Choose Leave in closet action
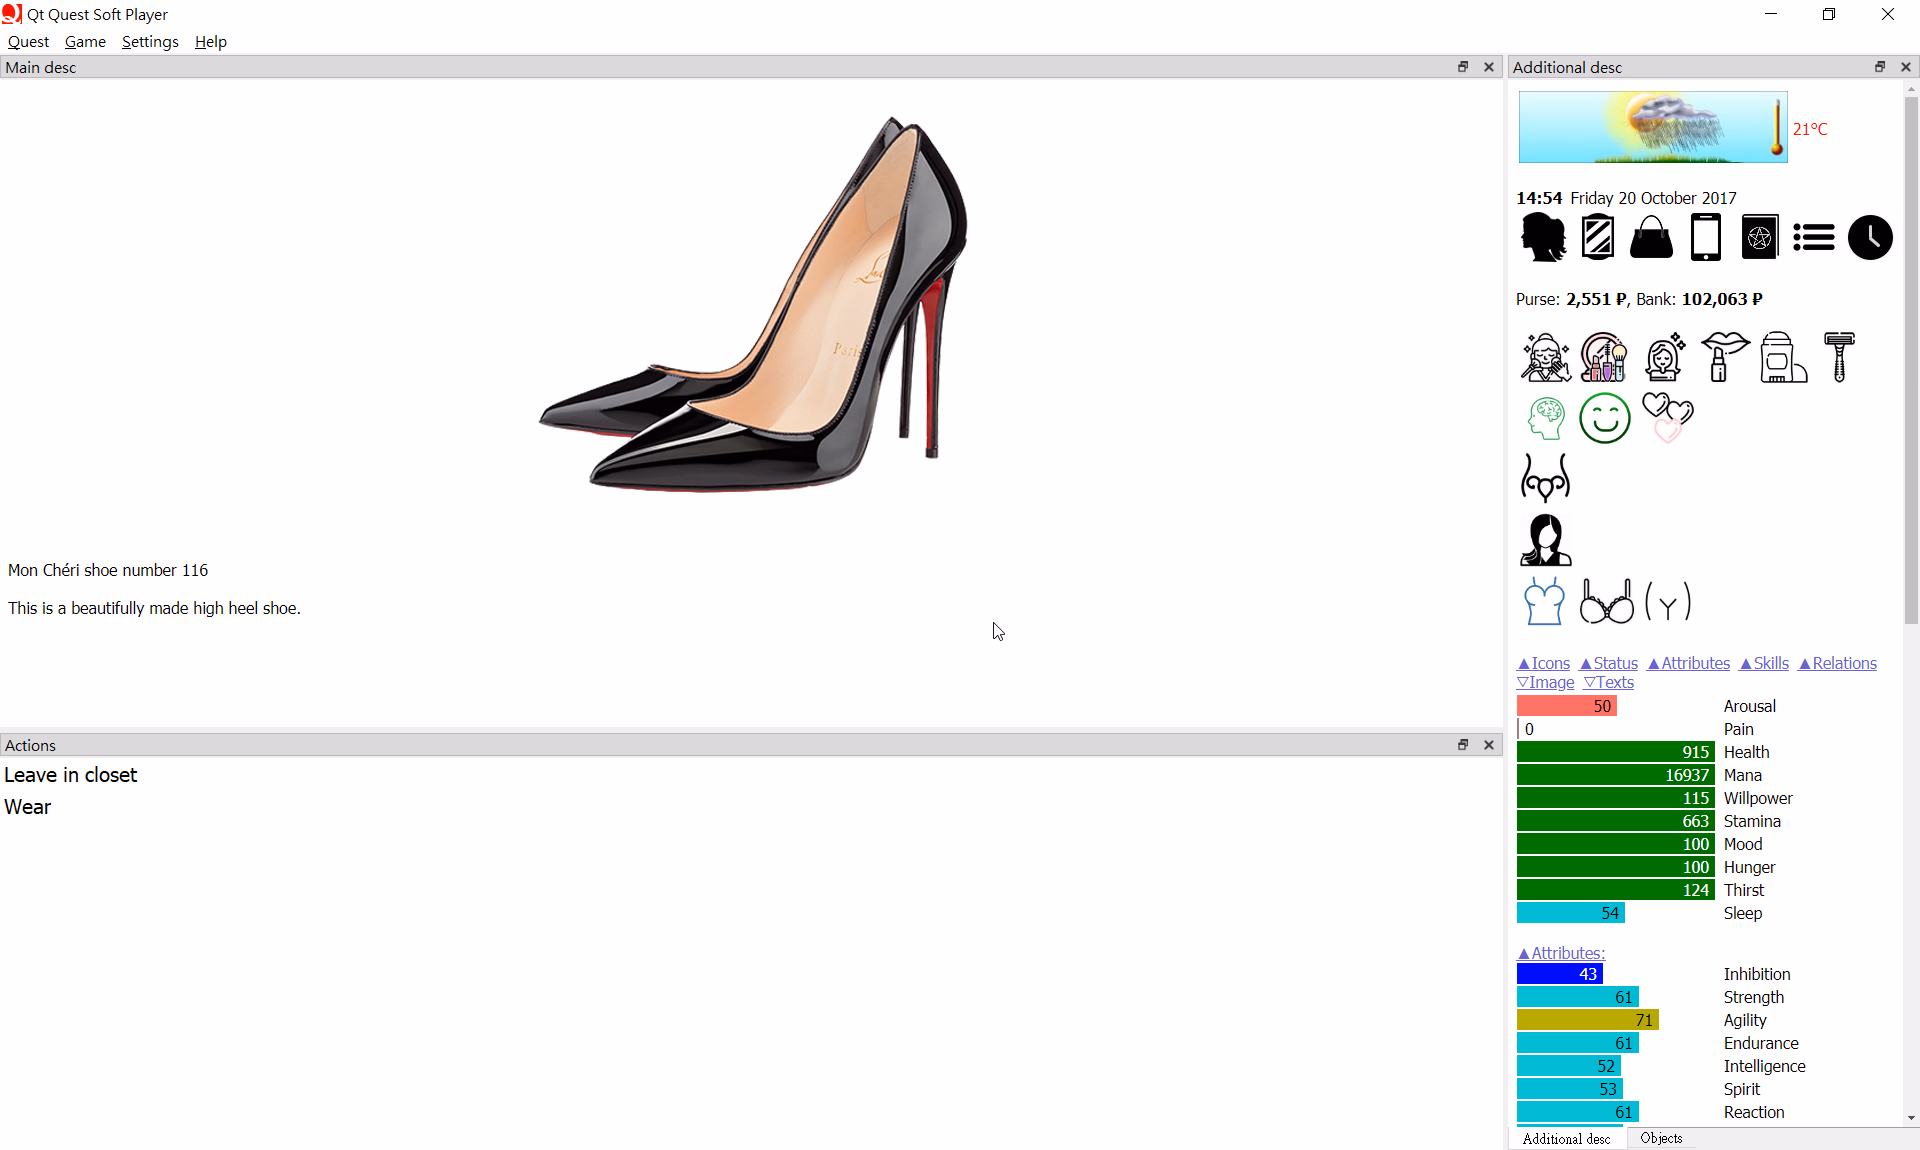 pos(70,775)
